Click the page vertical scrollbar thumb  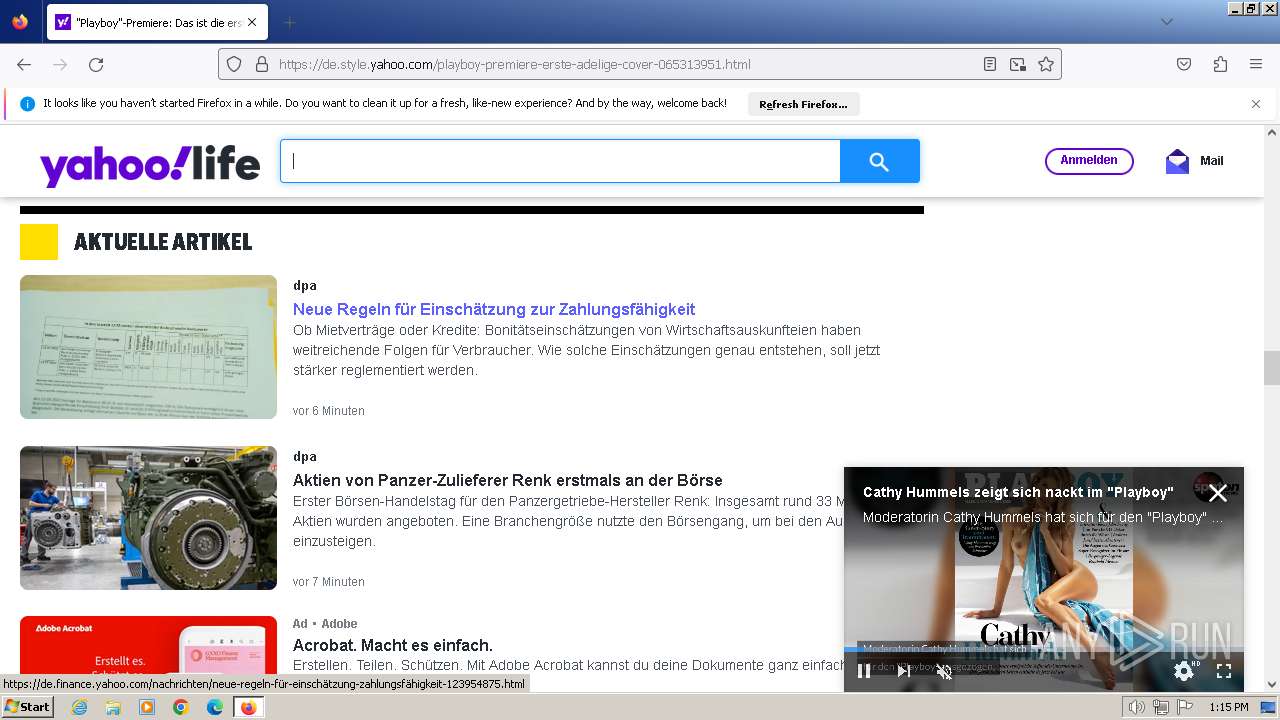click(1272, 368)
